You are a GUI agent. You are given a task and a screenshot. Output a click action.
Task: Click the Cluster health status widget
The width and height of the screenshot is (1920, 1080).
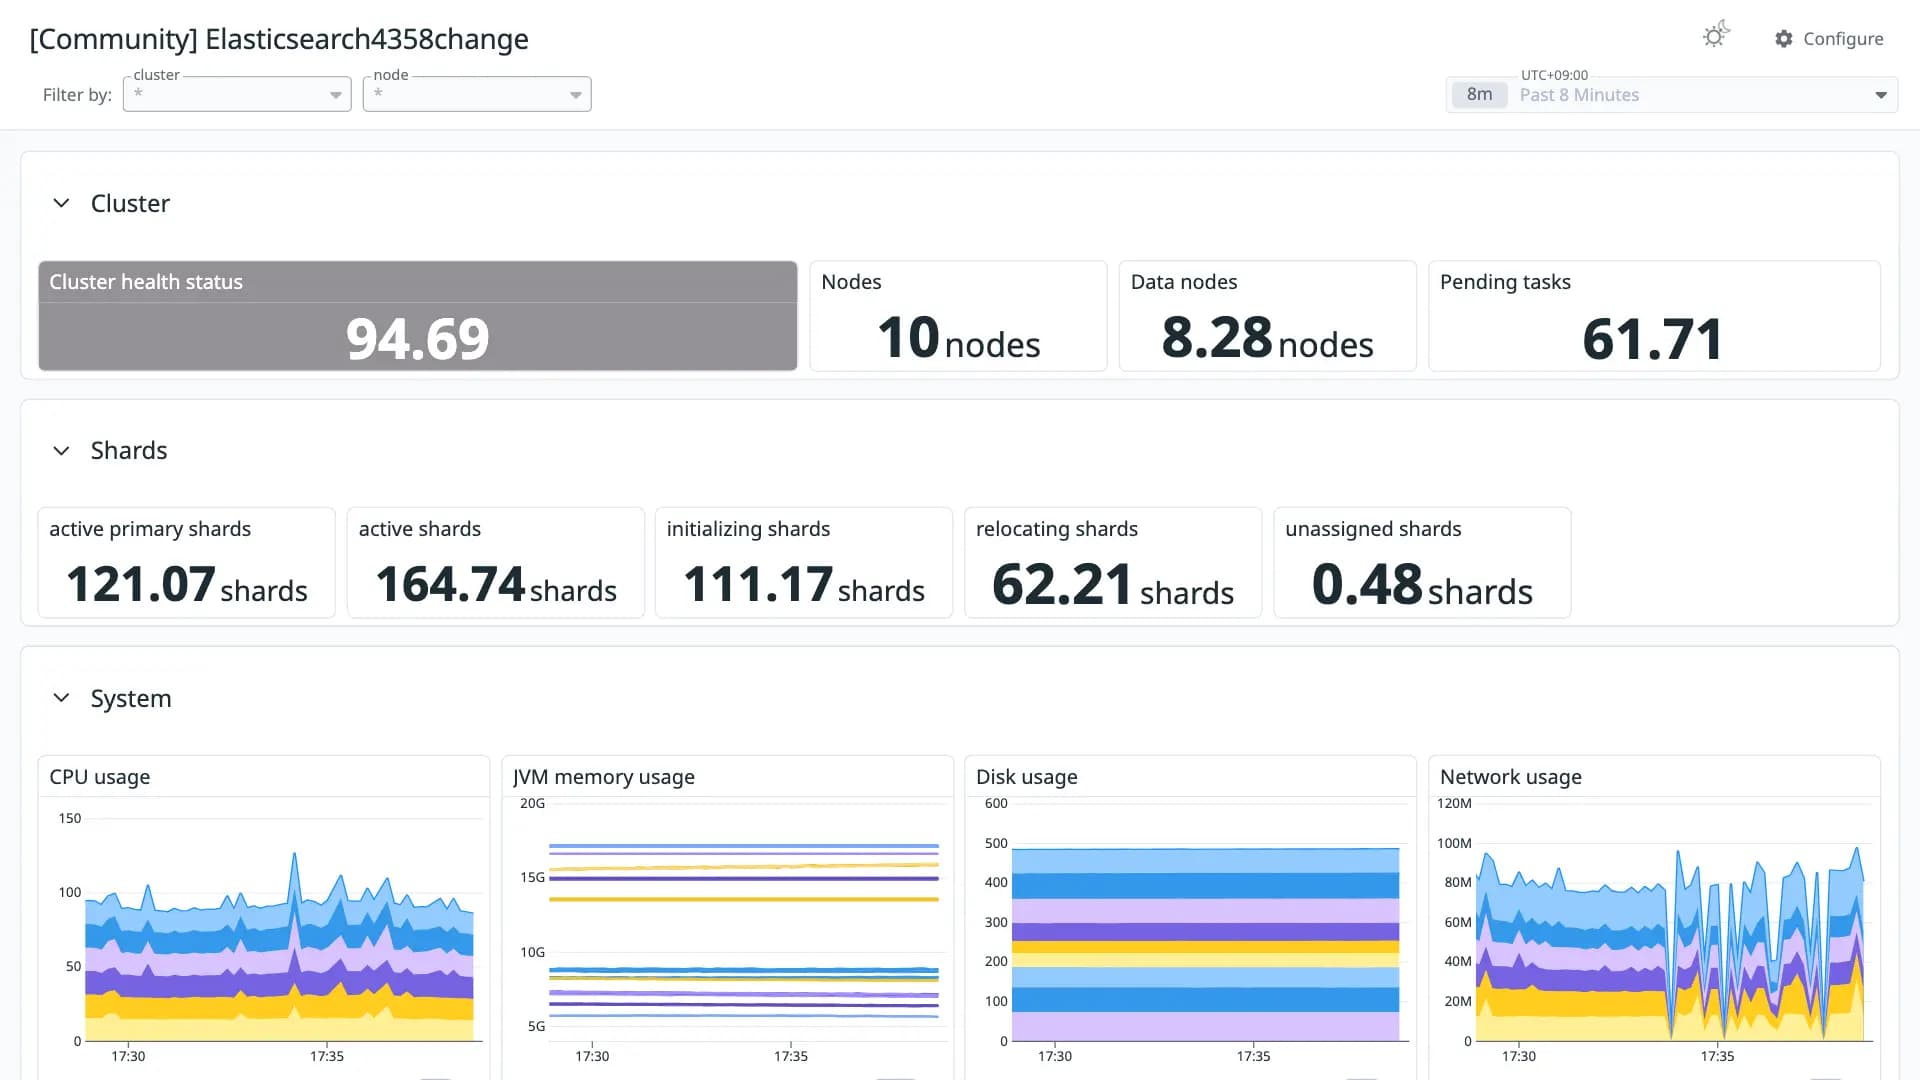coord(418,316)
